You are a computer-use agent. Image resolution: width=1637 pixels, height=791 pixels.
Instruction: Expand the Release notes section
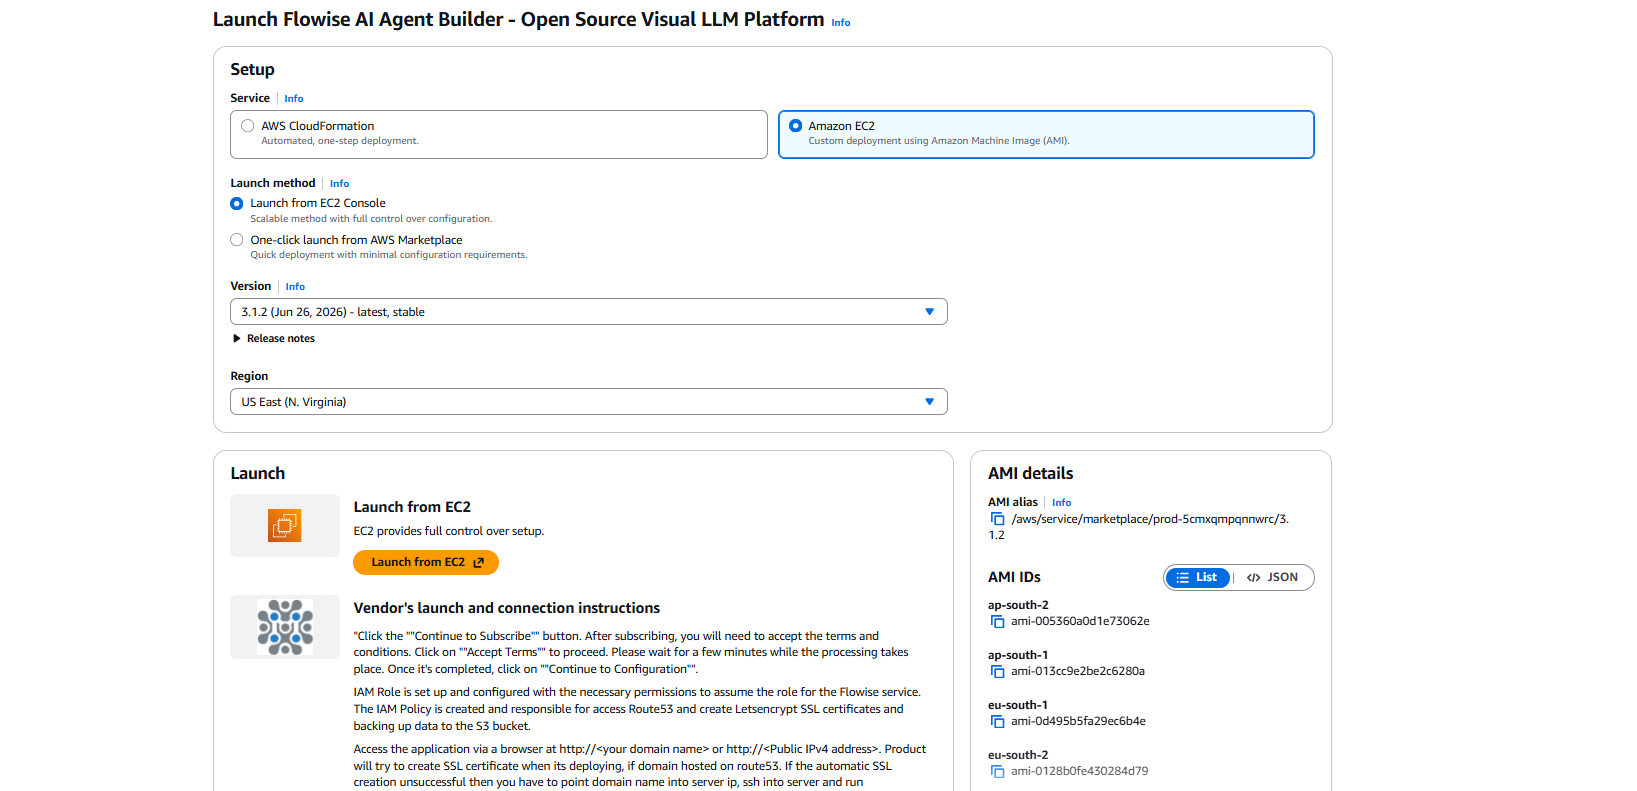point(273,339)
